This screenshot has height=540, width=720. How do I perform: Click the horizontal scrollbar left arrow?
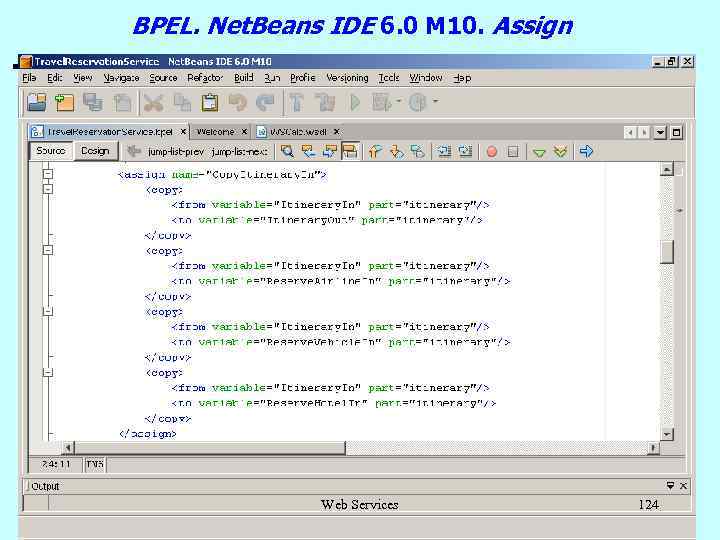pyautogui.click(x=68, y=447)
